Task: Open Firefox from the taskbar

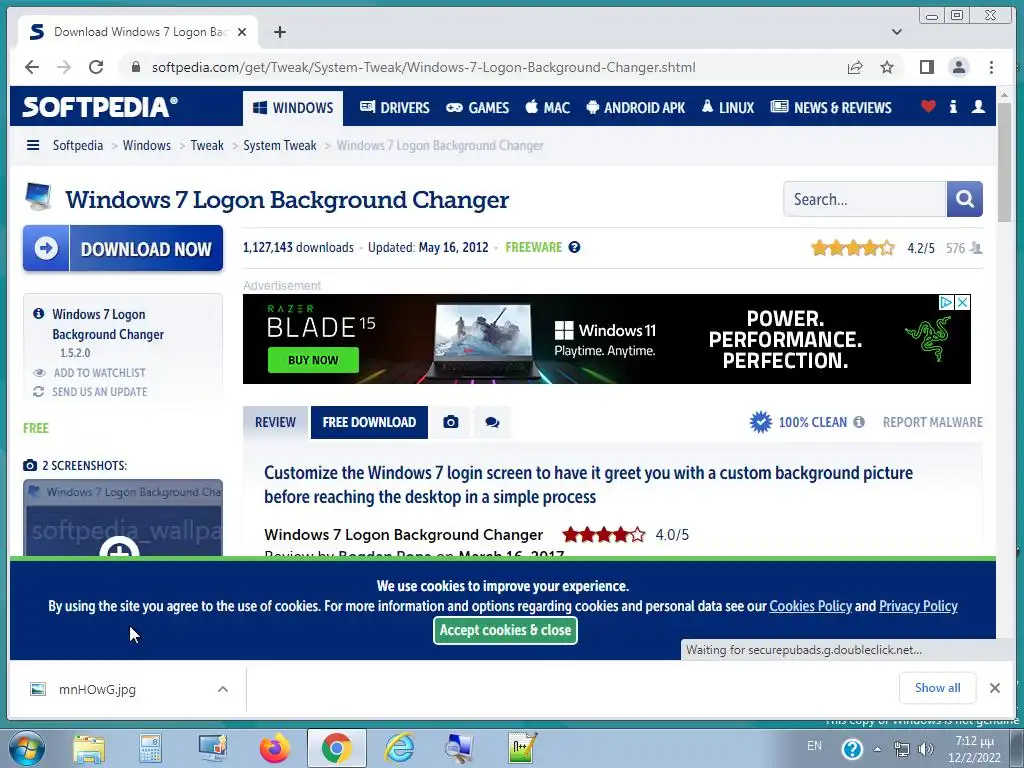Action: pos(274,748)
